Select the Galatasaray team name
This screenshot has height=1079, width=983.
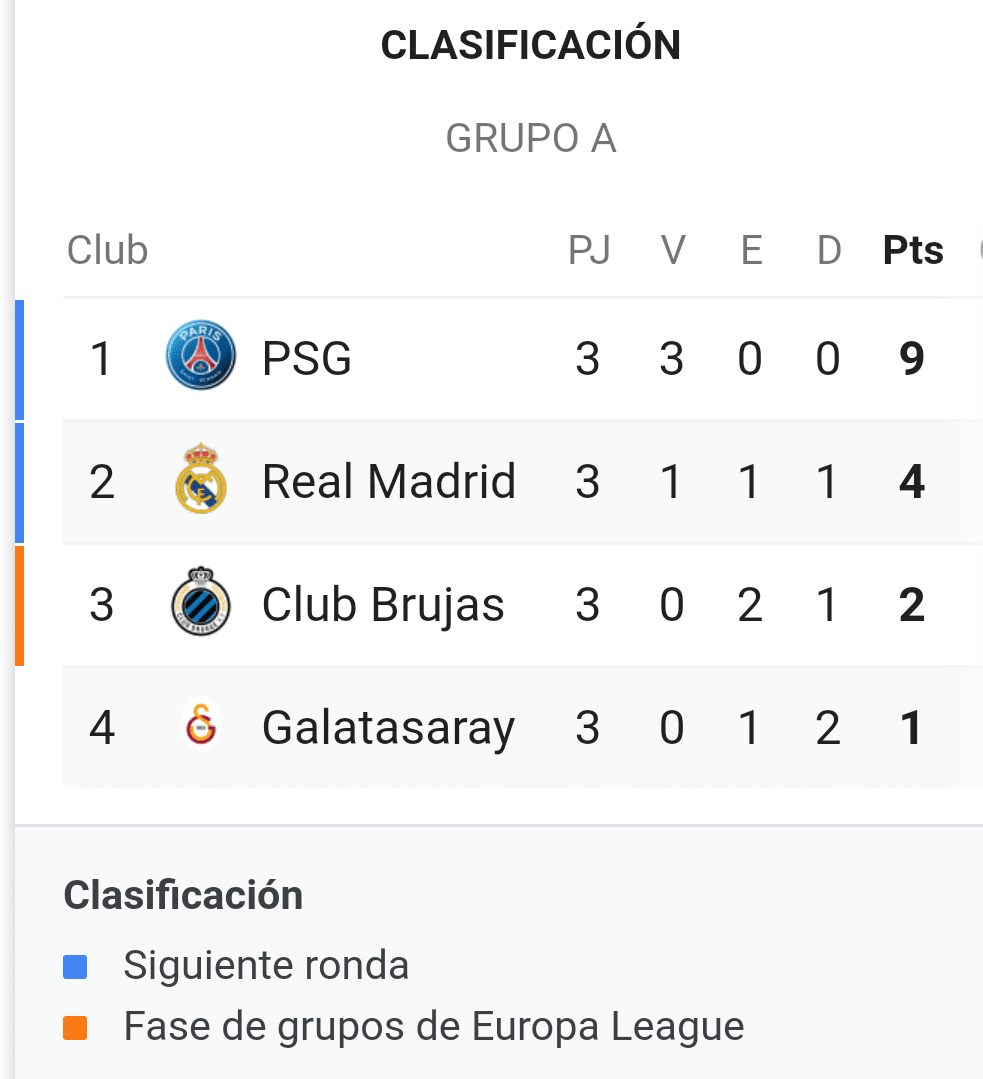point(389,728)
